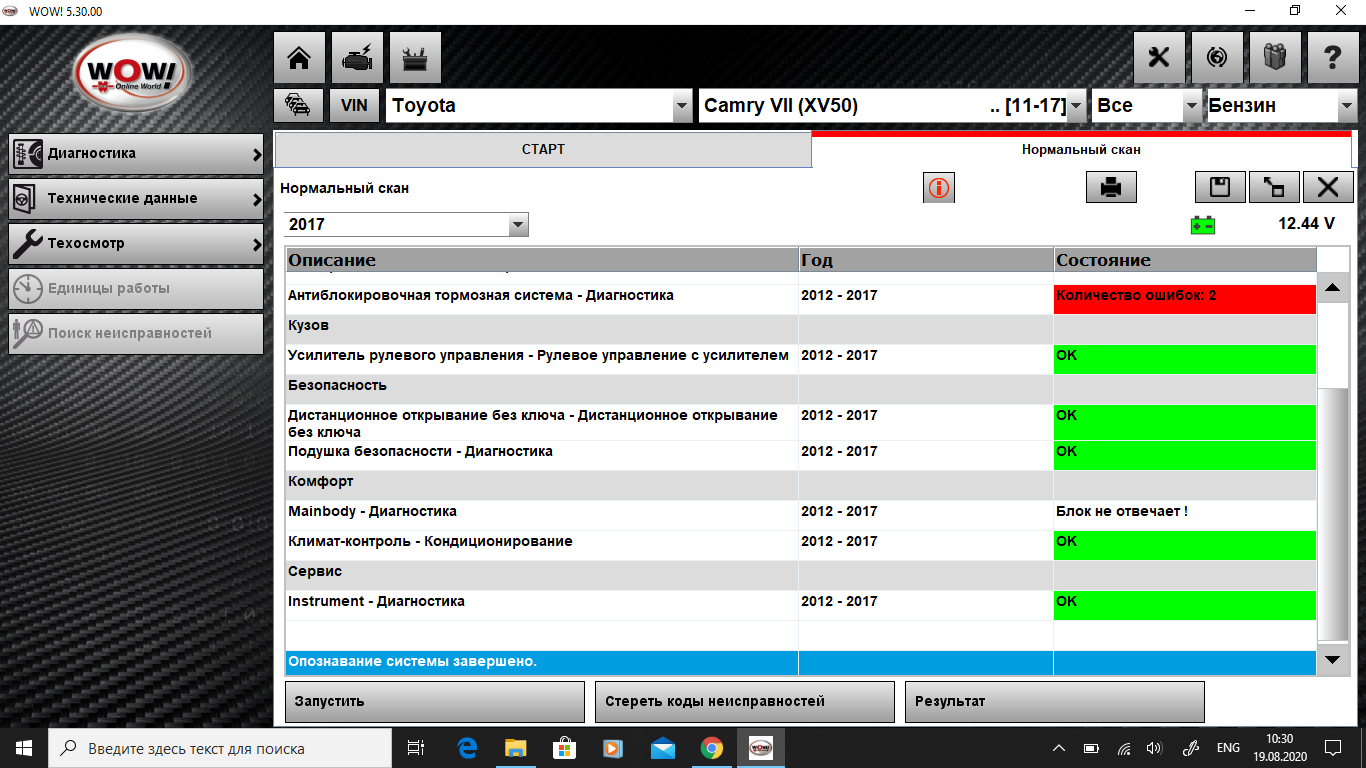Image resolution: width=1366 pixels, height=768 pixels.
Task: Select the Единицы работы item
Action: [136, 289]
